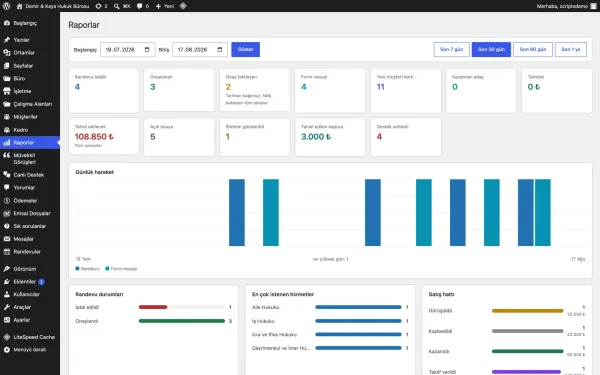The height and width of the screenshot is (375, 600).
Task: Select the Son 7 gün range
Action: click(x=452, y=49)
